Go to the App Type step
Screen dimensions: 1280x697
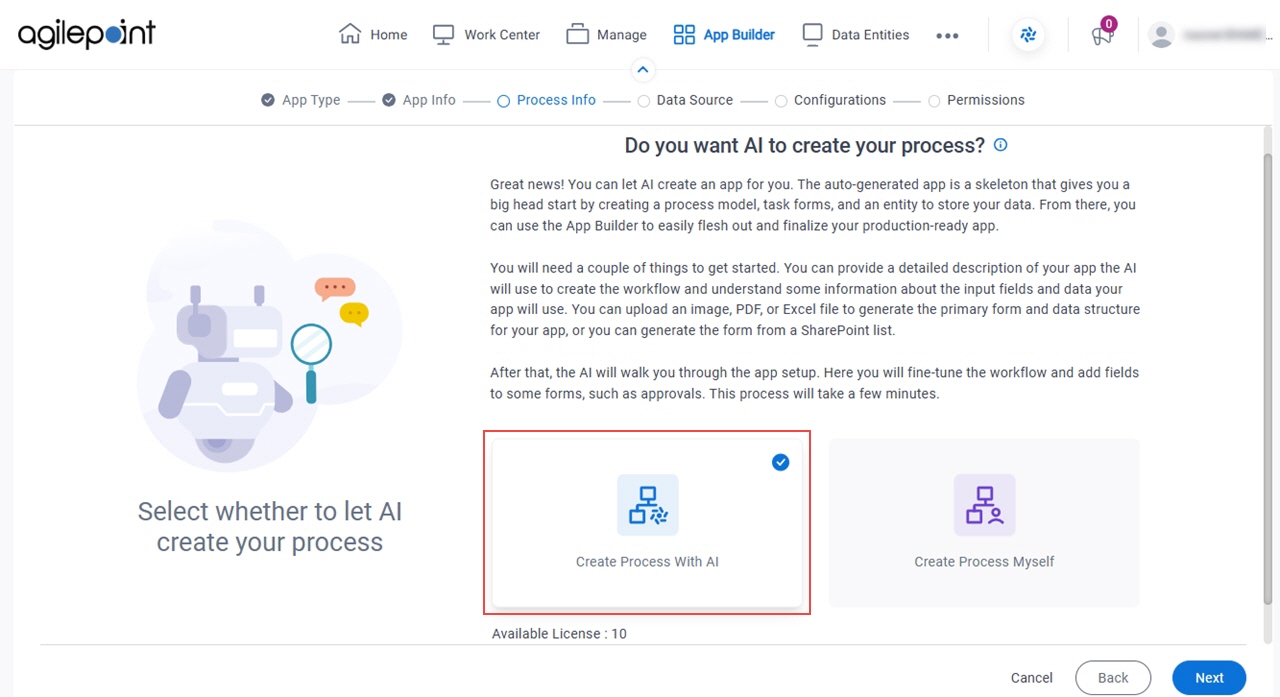pyautogui.click(x=311, y=100)
